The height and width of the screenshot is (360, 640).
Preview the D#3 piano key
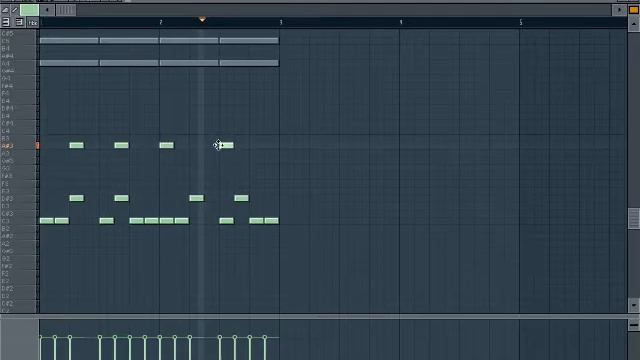tap(19, 198)
